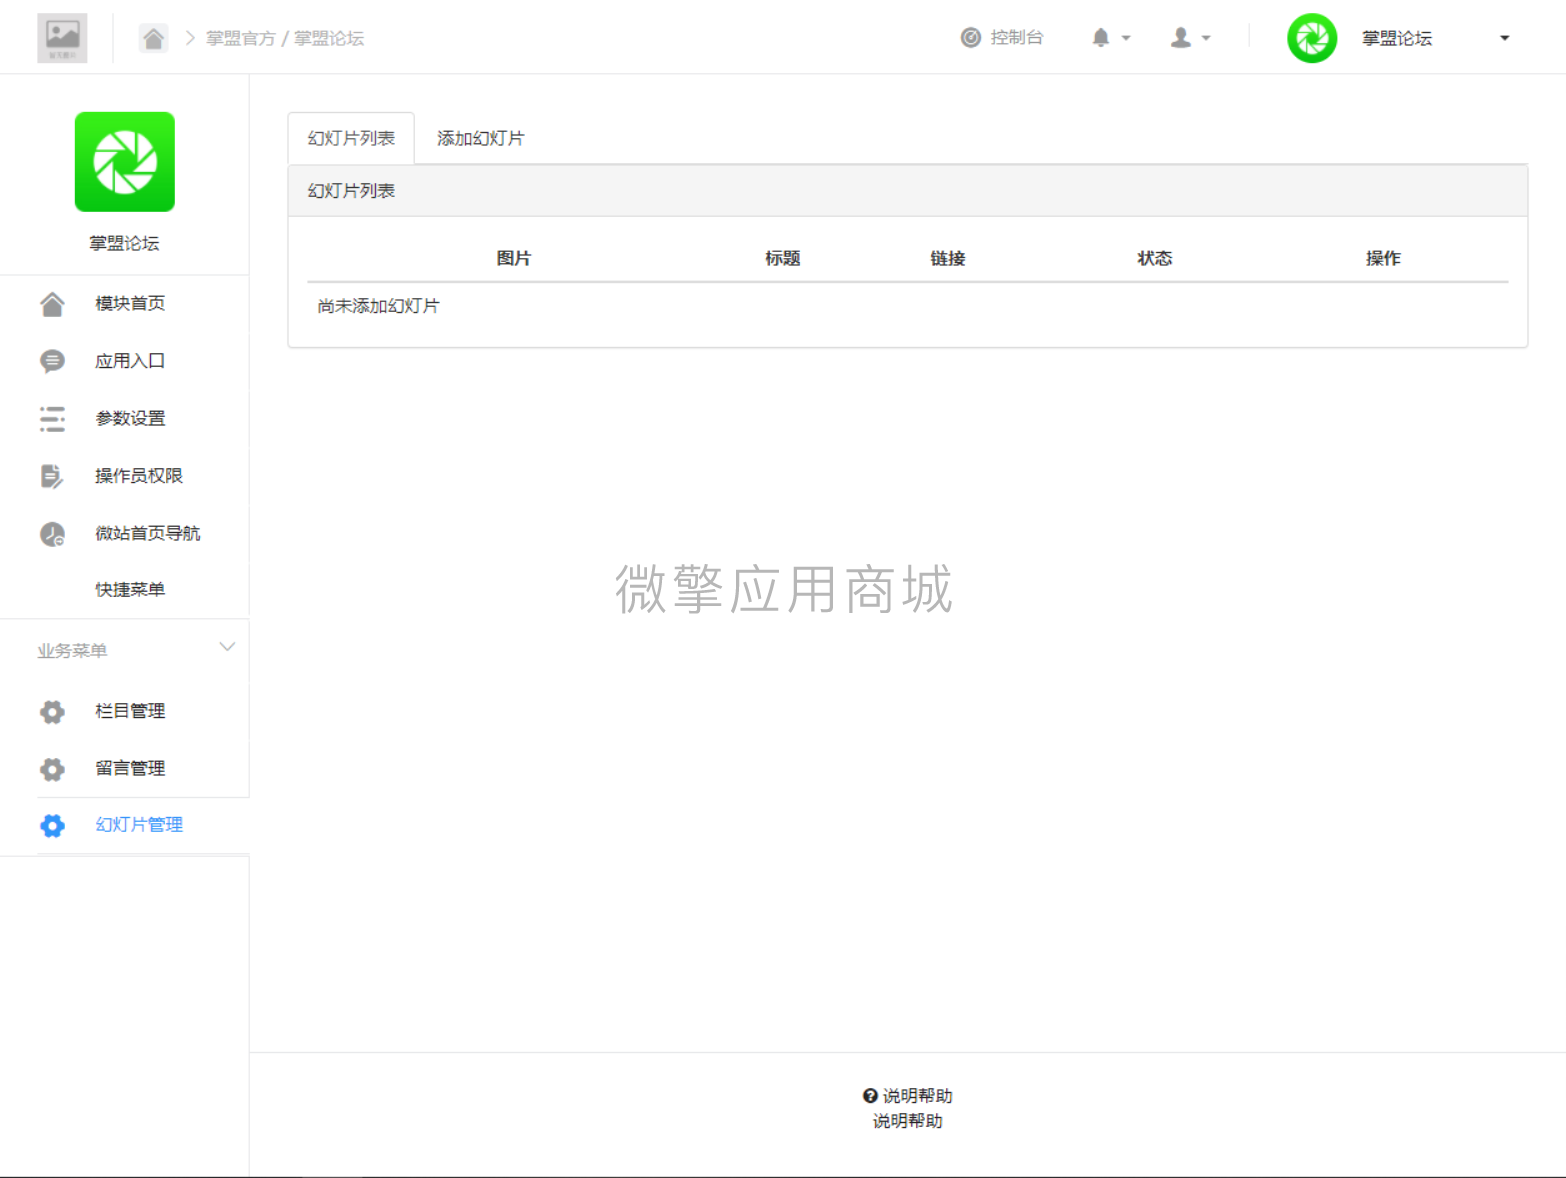Click the 栏目管理 gear icon
Viewport: 1566px width, 1178px height.
52,712
